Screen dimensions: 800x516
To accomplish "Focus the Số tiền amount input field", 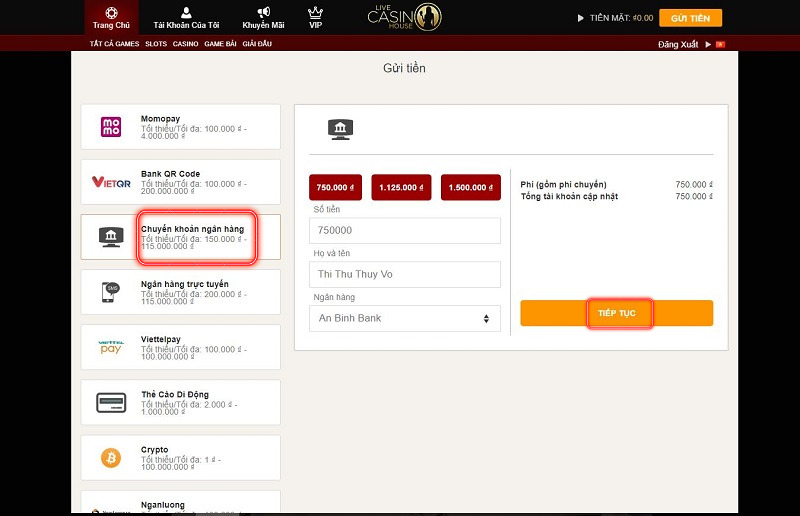I will pyautogui.click(x=404, y=231).
